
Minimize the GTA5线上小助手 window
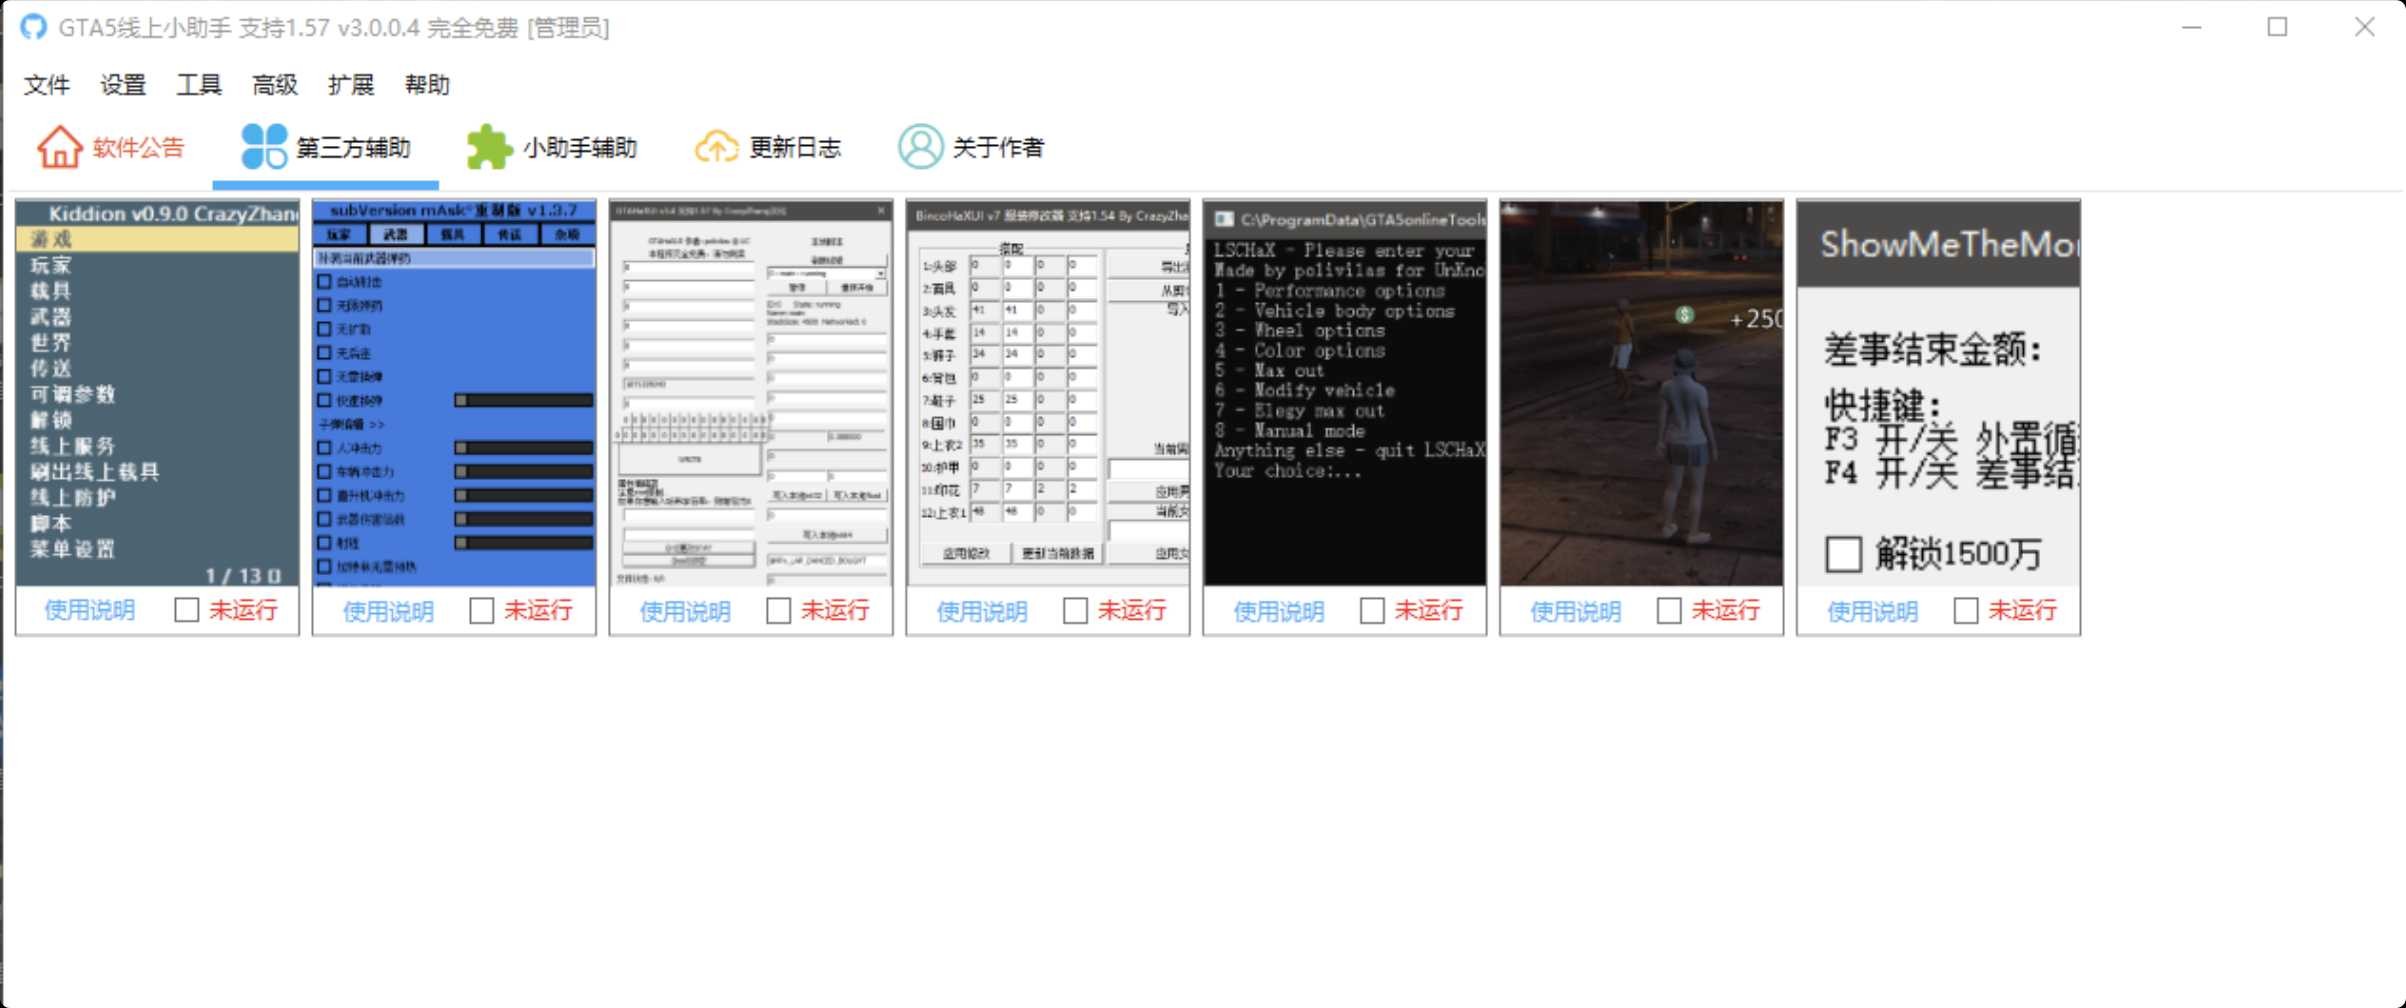[x=2192, y=27]
